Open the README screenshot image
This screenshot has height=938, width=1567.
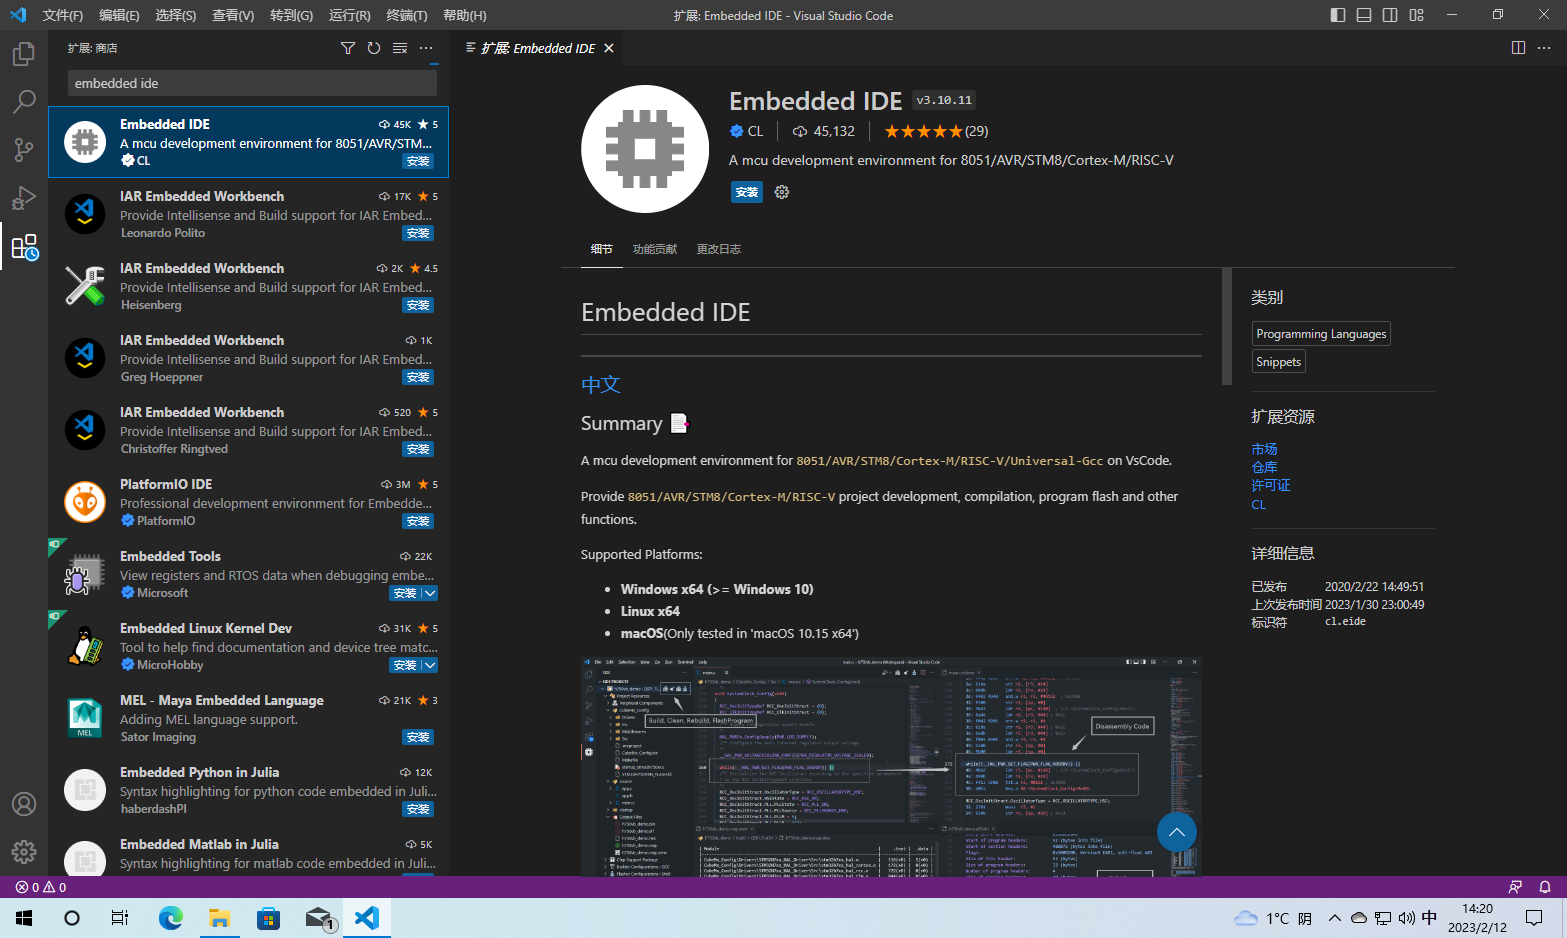[x=891, y=766]
